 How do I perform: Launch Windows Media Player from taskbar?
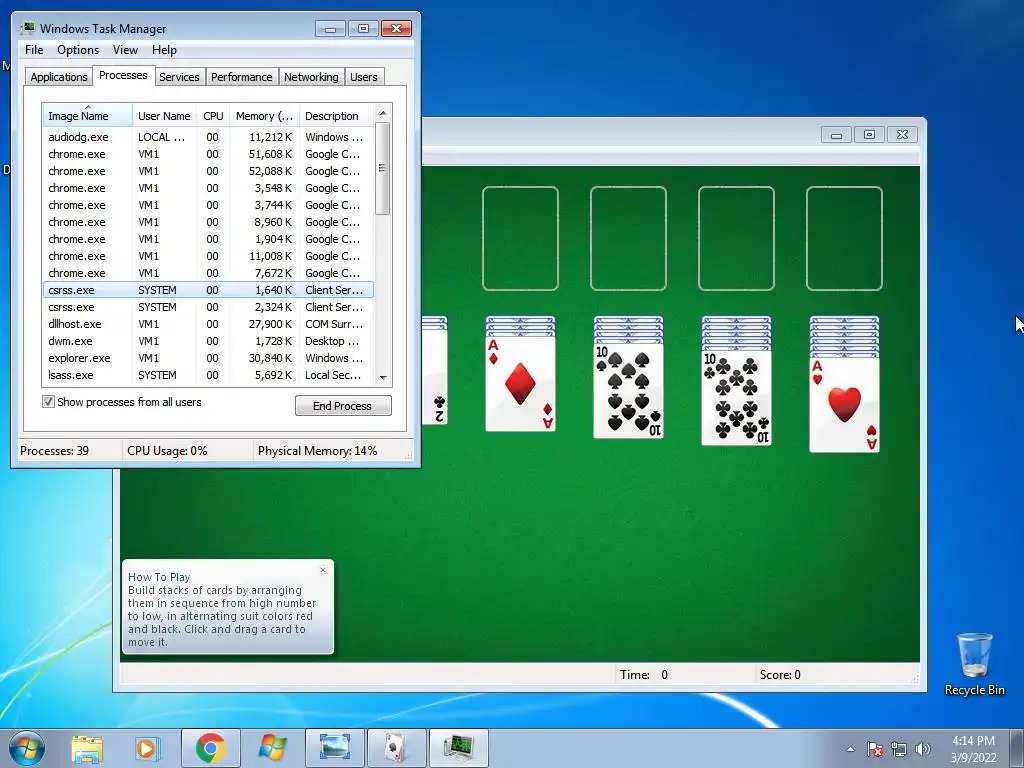(x=147, y=748)
